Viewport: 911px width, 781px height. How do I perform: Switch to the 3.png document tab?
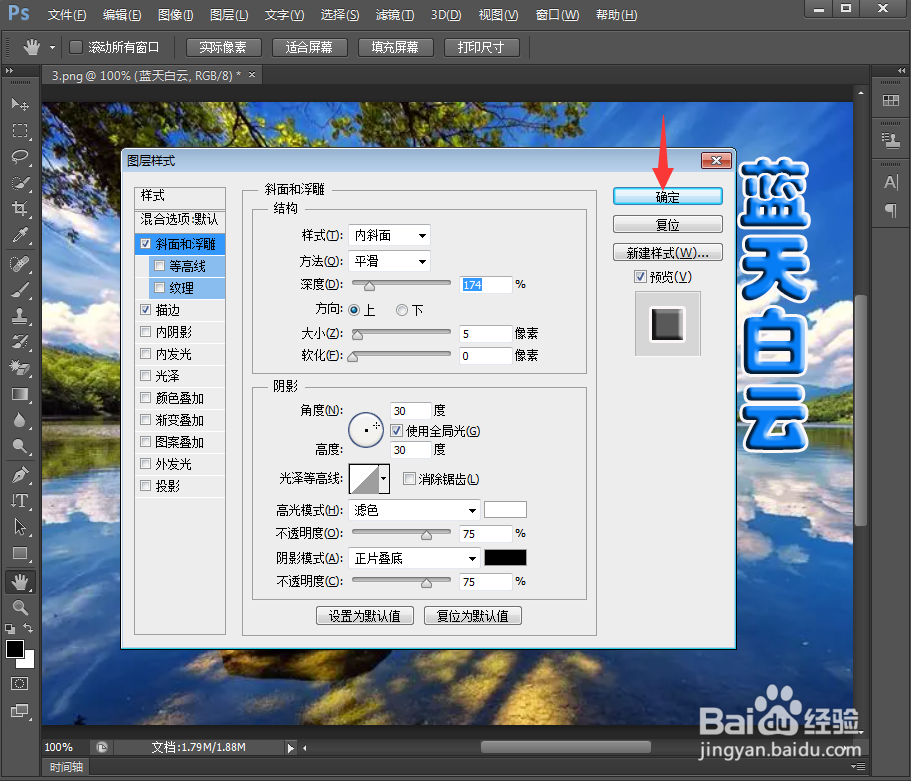[146, 76]
